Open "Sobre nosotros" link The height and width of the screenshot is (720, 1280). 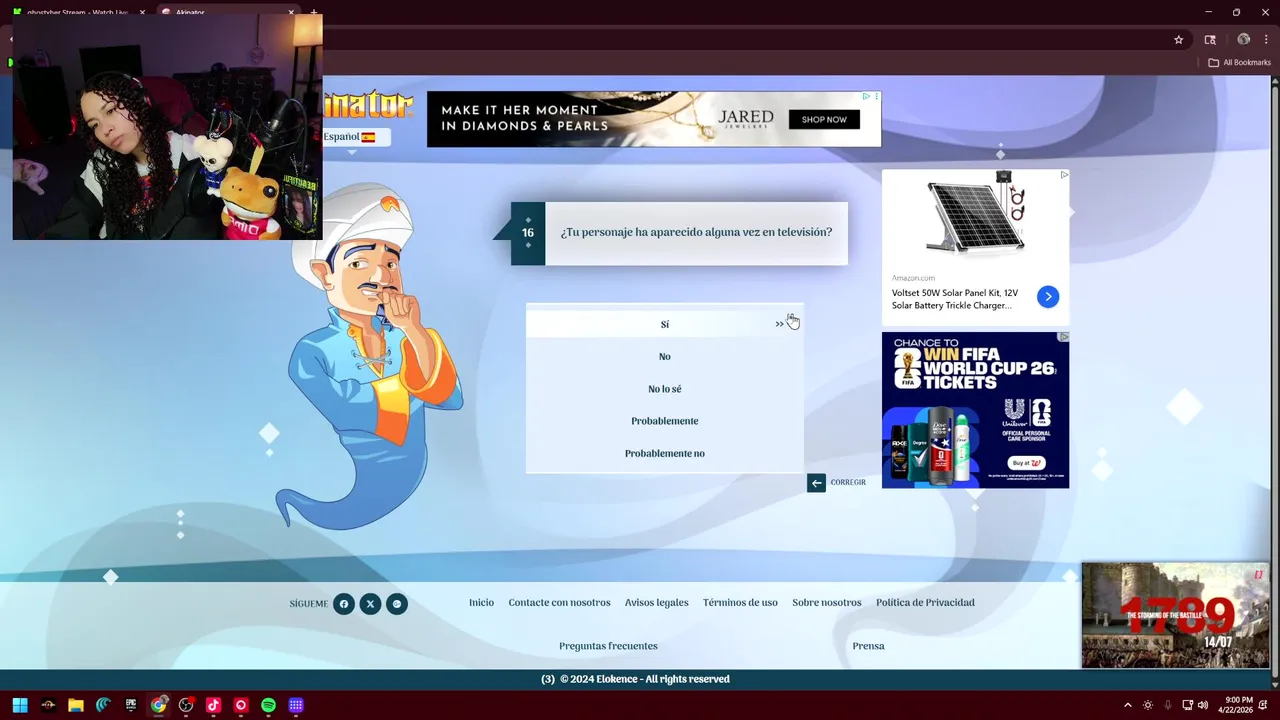826,603
